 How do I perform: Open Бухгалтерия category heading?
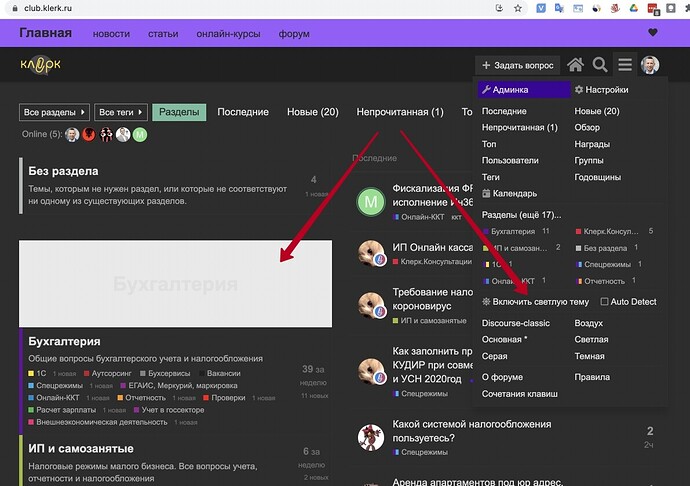[64, 341]
